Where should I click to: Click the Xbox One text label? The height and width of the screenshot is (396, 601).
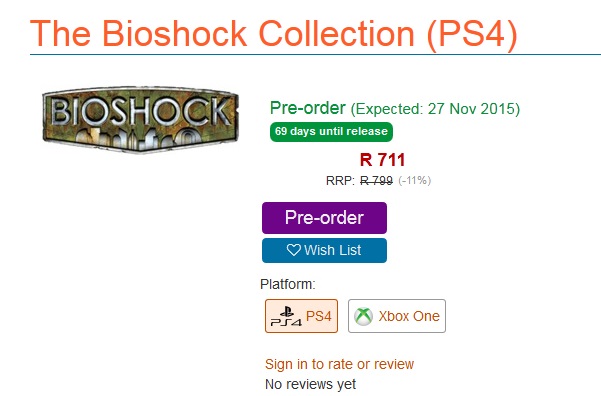pyautogui.click(x=409, y=316)
